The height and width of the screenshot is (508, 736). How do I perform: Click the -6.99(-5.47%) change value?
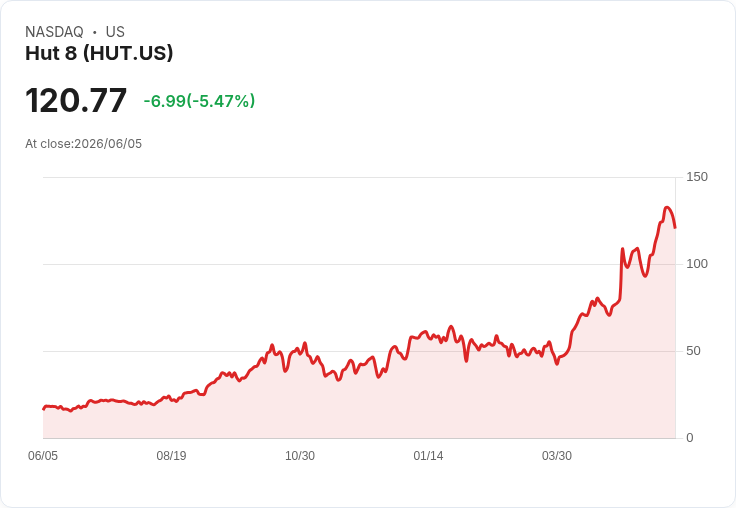pyautogui.click(x=199, y=101)
